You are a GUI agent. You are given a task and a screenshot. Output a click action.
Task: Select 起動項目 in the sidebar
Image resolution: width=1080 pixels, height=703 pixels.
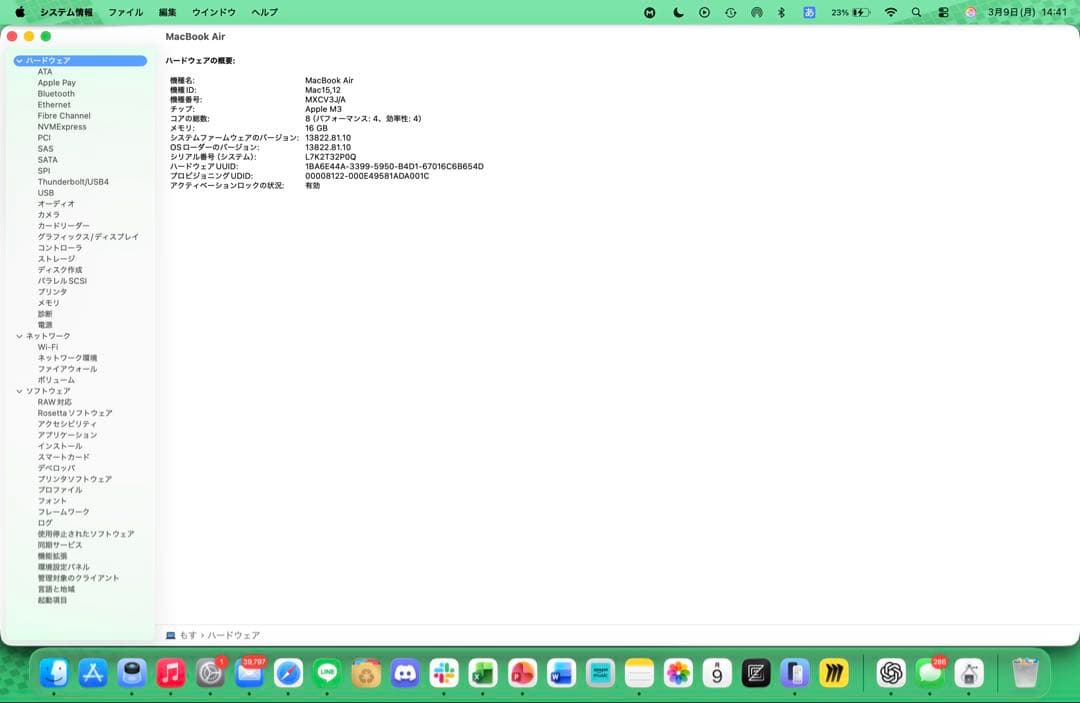(52, 600)
